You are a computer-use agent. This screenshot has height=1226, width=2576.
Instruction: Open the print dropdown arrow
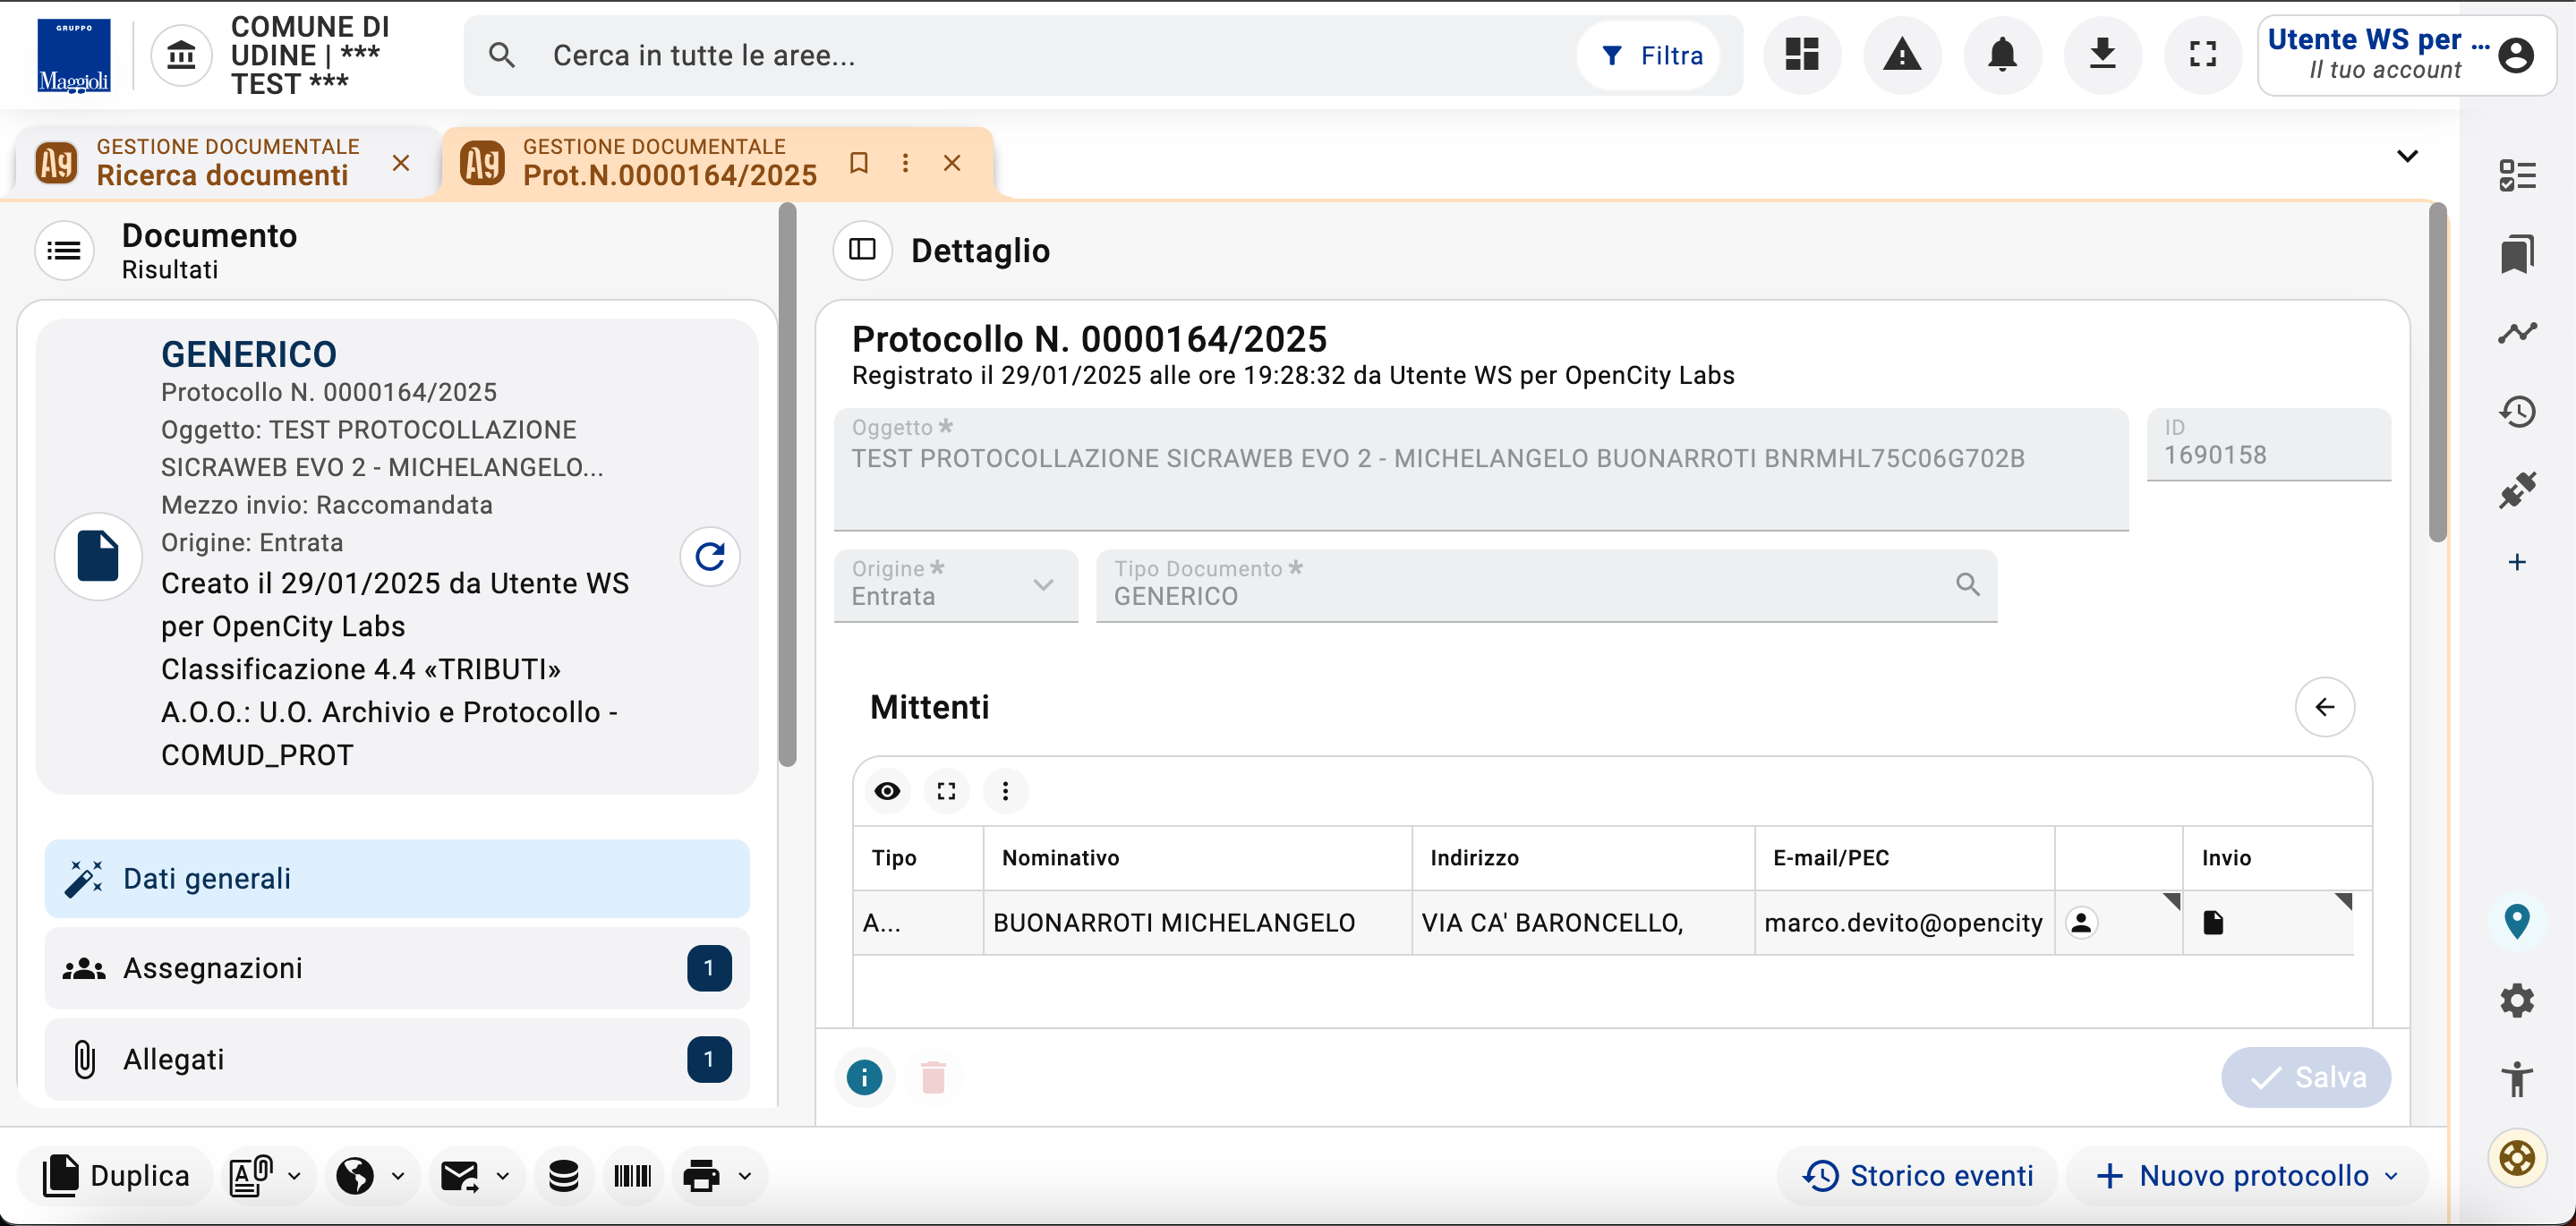coord(745,1176)
